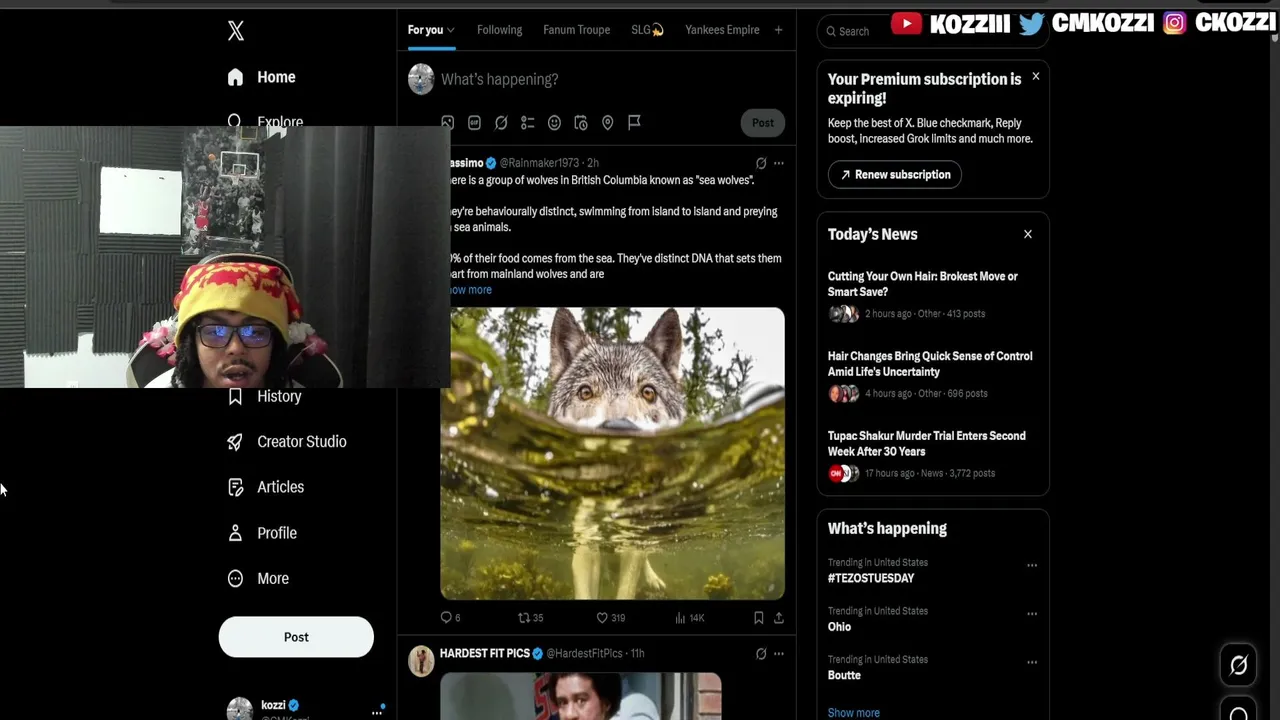The height and width of the screenshot is (720, 1280).
Task: Schedule the post using the calendar-clock icon
Action: [x=581, y=123]
